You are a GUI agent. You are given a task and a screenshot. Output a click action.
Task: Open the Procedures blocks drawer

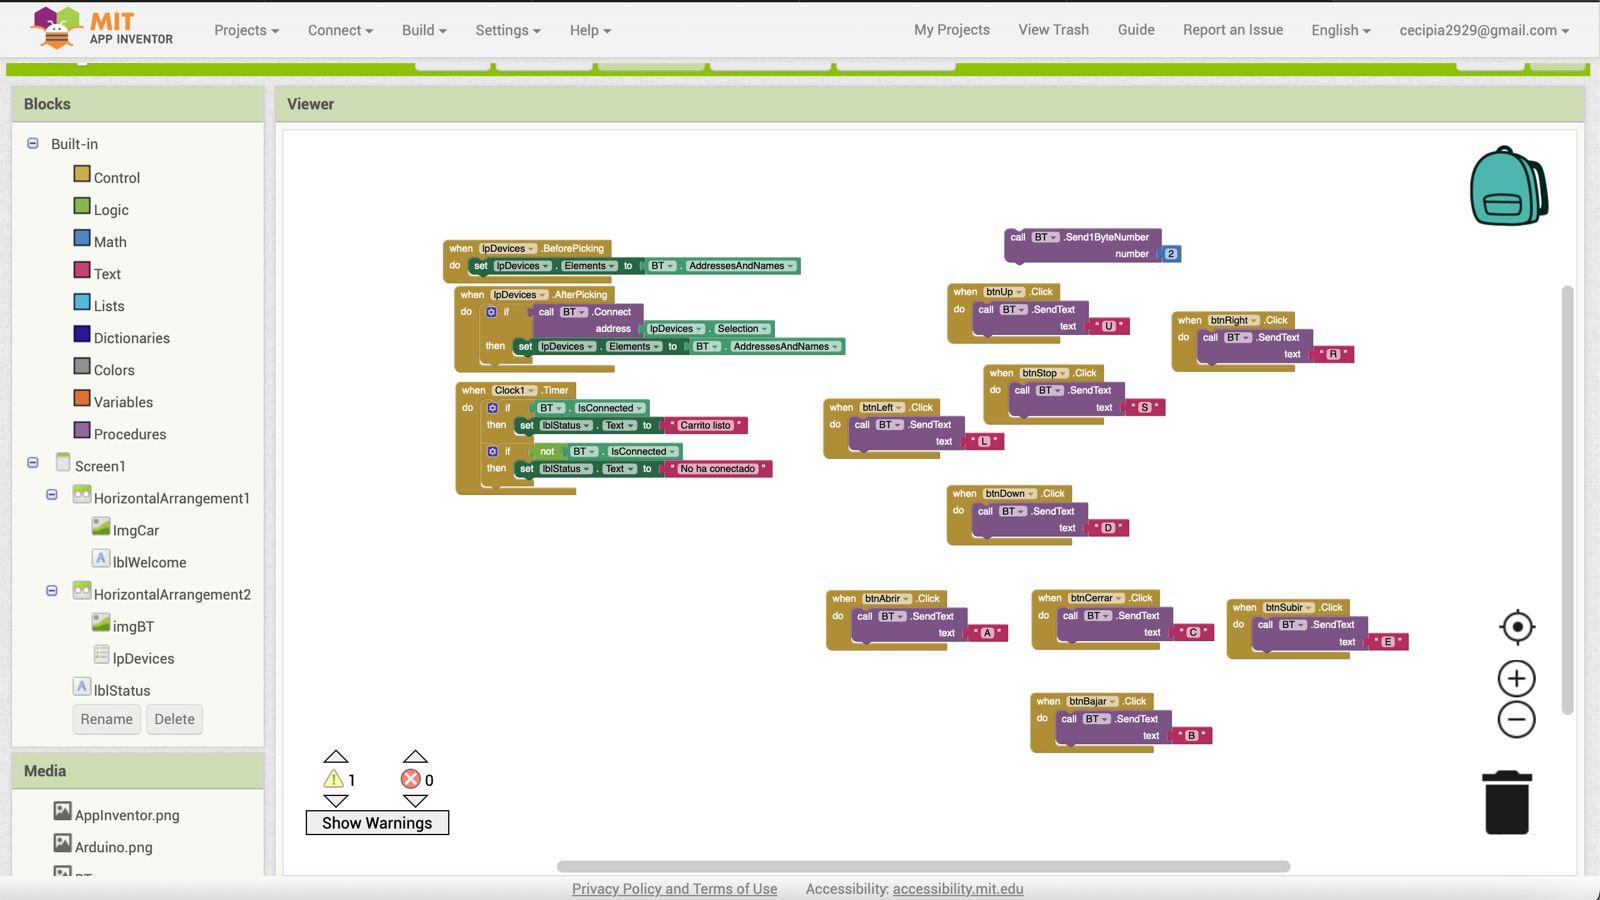pyautogui.click(x=130, y=433)
